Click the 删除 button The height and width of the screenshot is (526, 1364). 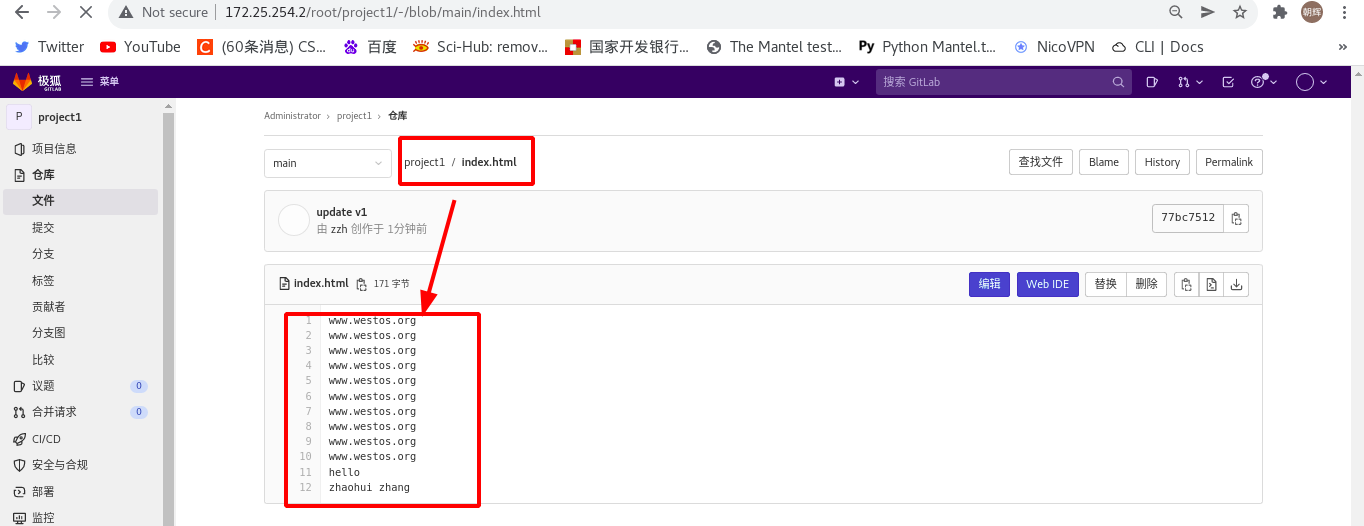[1146, 284]
